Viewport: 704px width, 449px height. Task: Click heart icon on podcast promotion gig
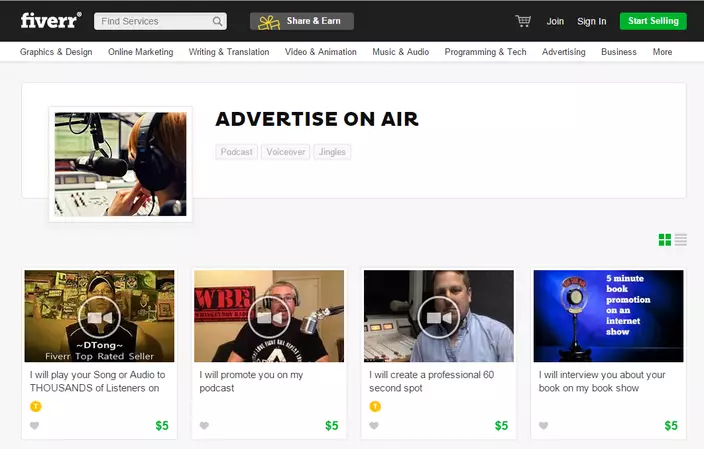[204, 426]
